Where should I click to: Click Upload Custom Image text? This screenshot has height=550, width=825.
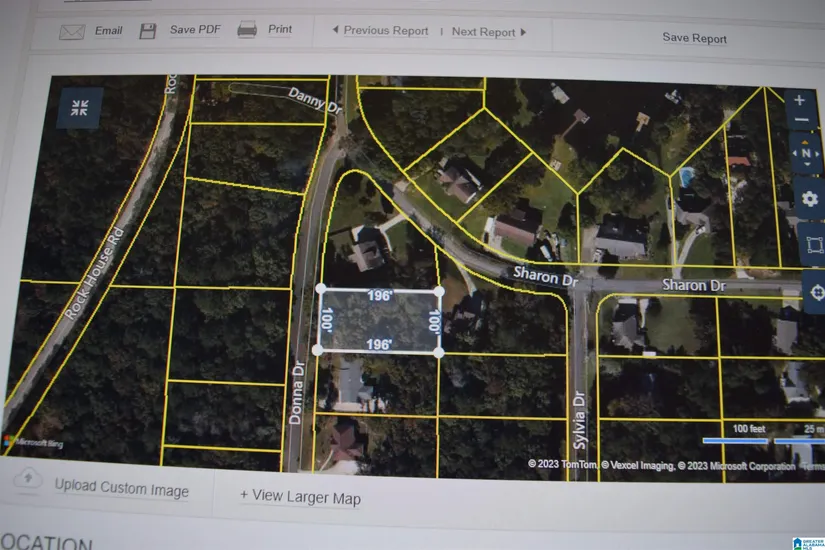[121, 489]
